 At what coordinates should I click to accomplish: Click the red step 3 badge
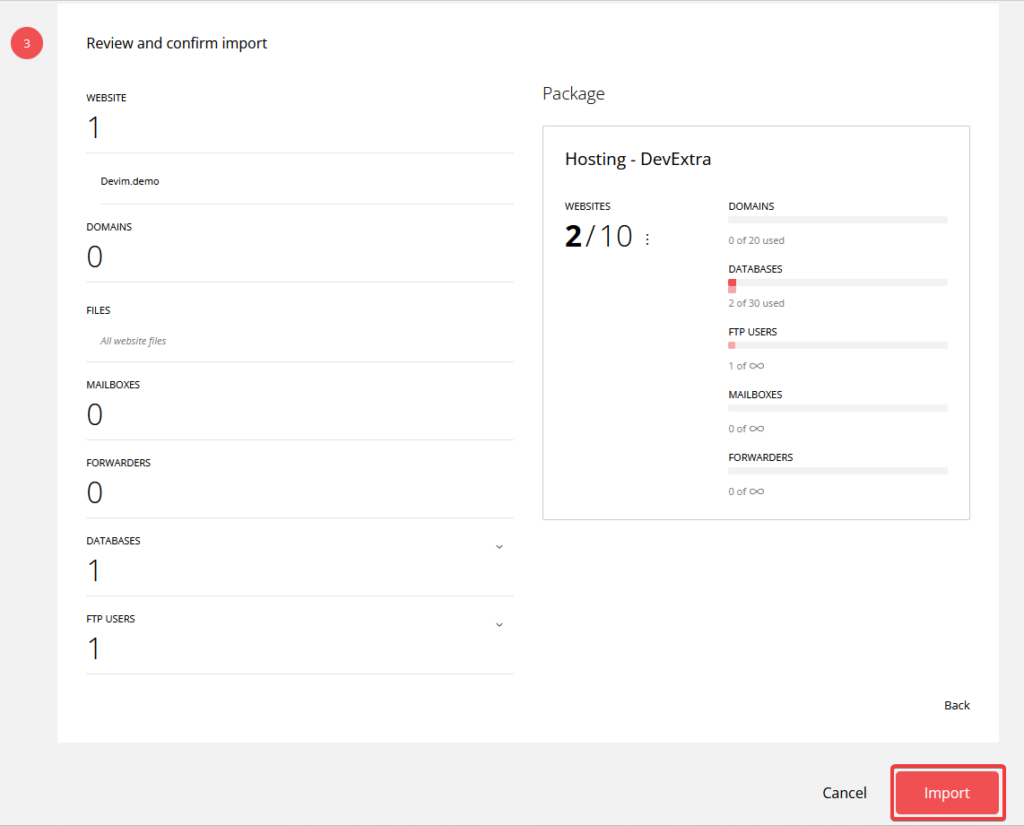click(x=27, y=44)
